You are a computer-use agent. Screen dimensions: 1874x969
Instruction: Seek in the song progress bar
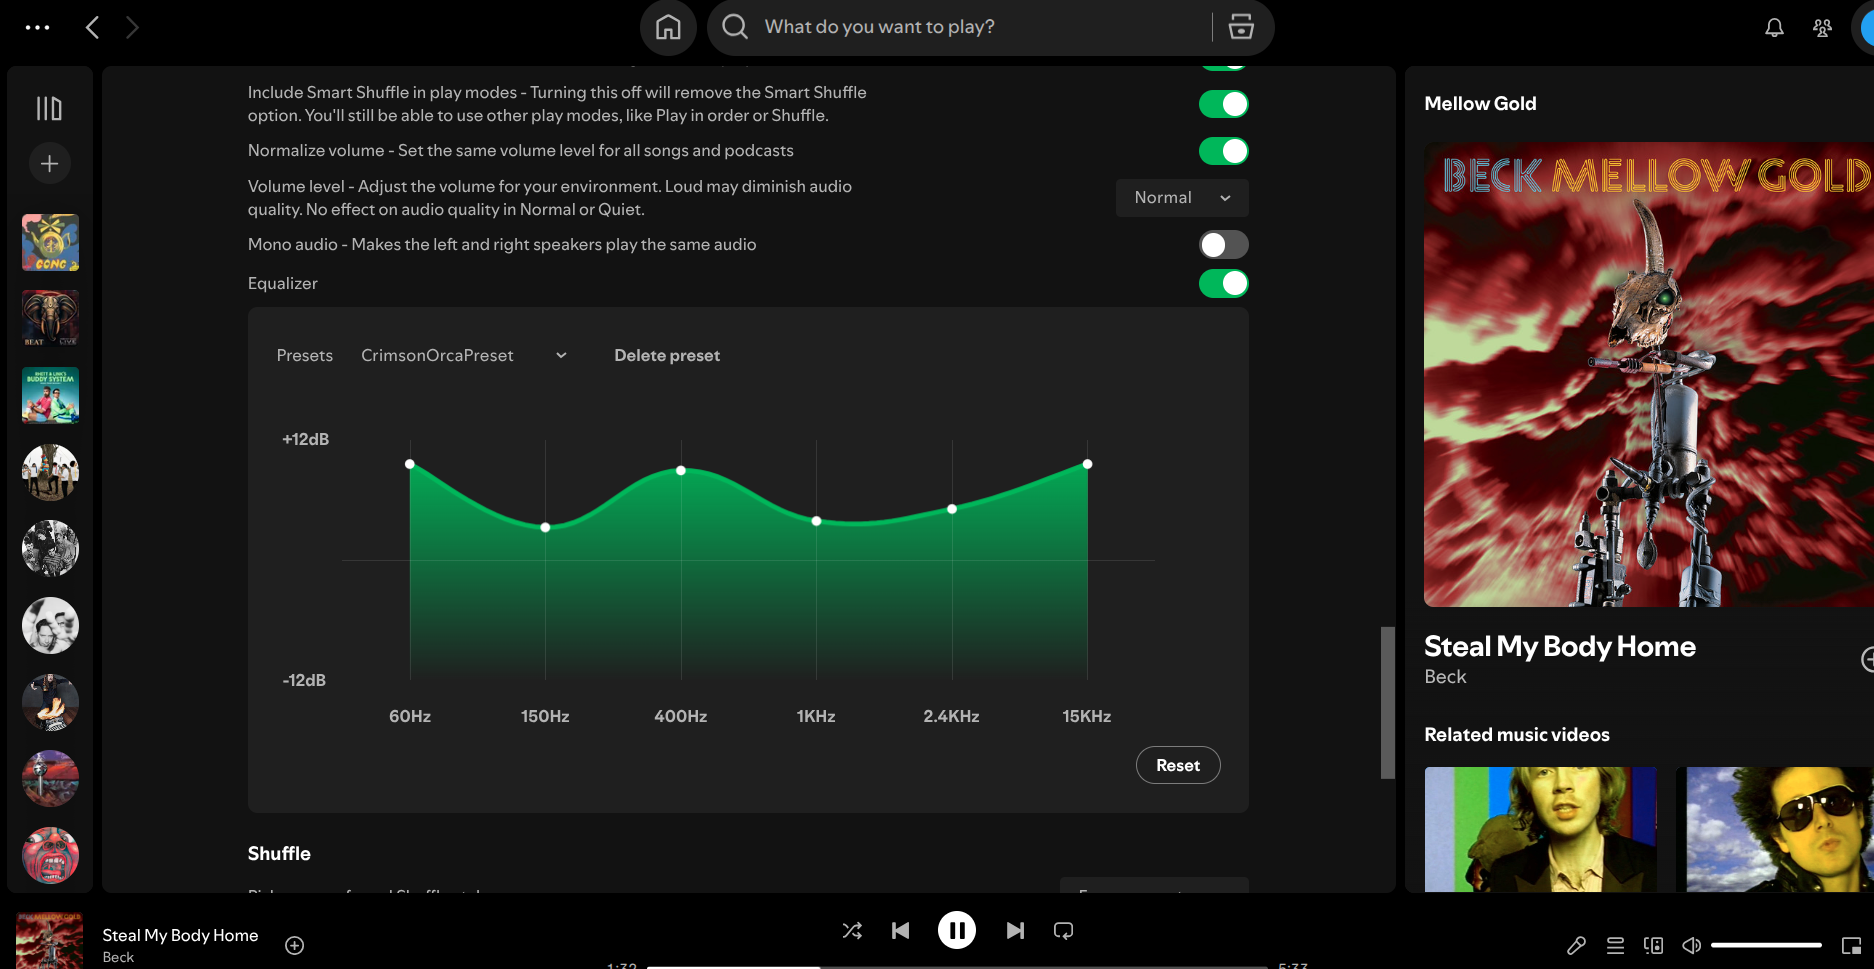(x=957, y=966)
